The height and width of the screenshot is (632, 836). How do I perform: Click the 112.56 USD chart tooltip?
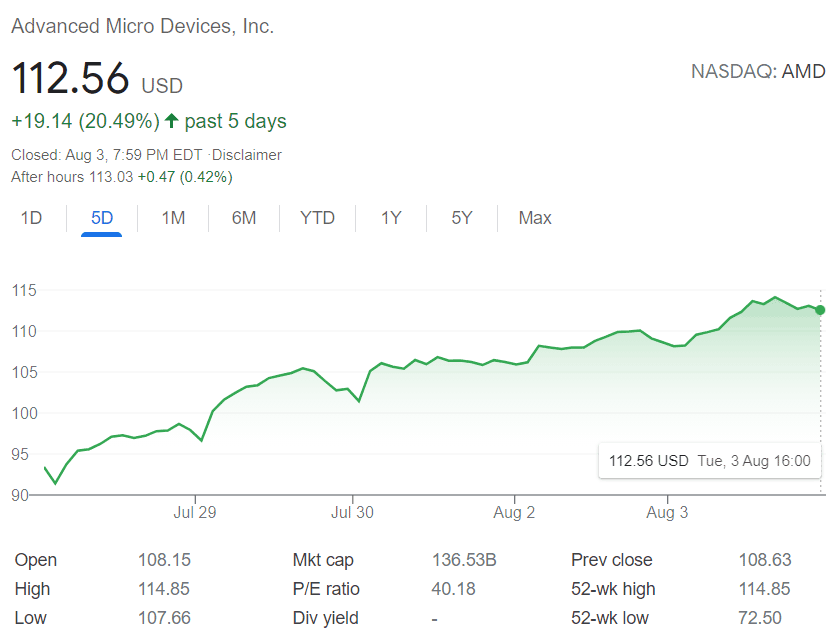tap(710, 461)
